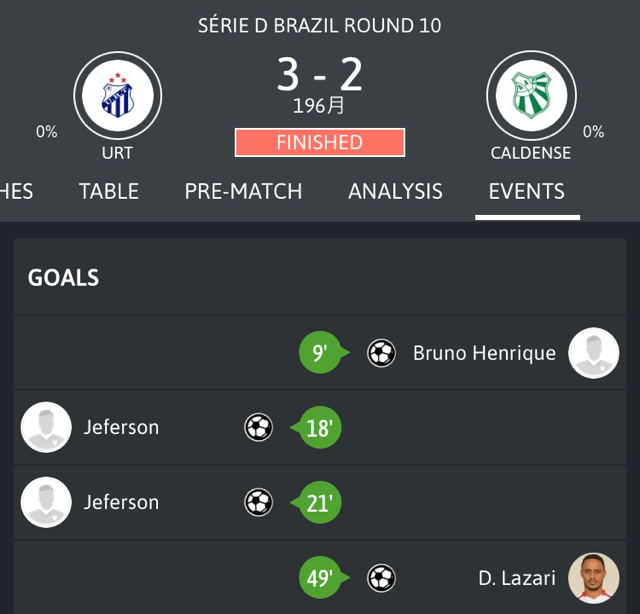The height and width of the screenshot is (614, 640).
Task: Switch to the Table tab
Action: pyautogui.click(x=109, y=191)
